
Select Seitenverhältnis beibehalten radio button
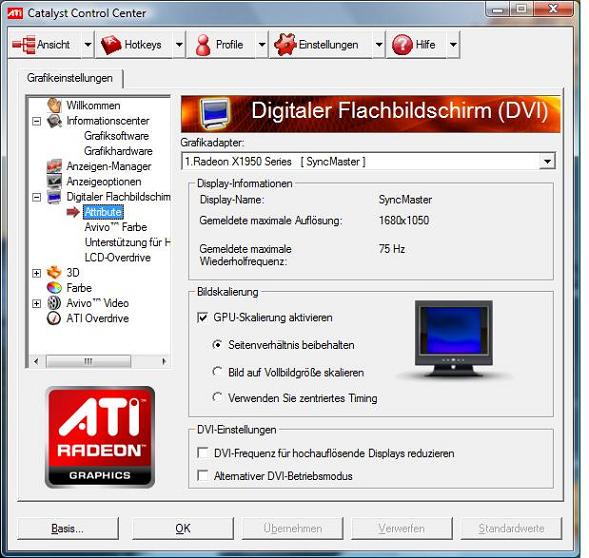pyautogui.click(x=217, y=345)
